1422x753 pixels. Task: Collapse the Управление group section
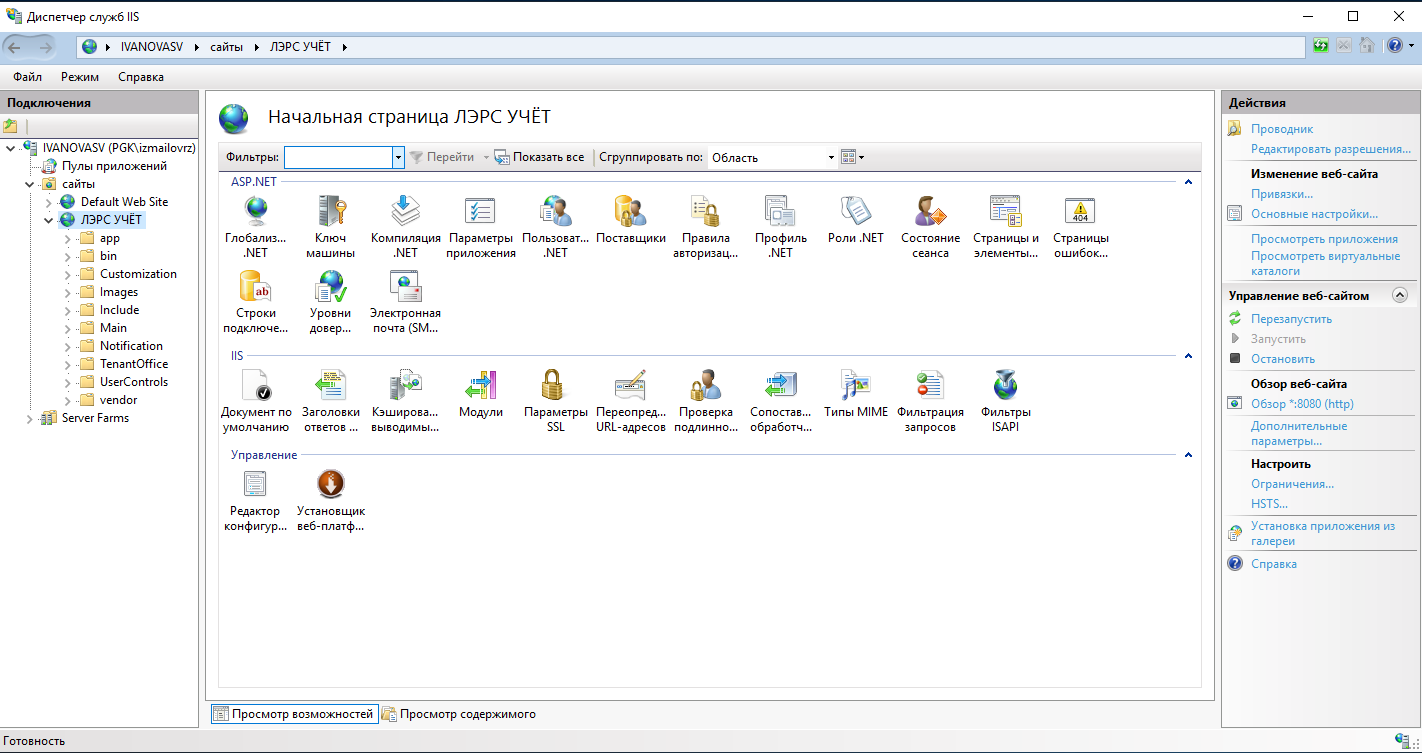point(1188,455)
